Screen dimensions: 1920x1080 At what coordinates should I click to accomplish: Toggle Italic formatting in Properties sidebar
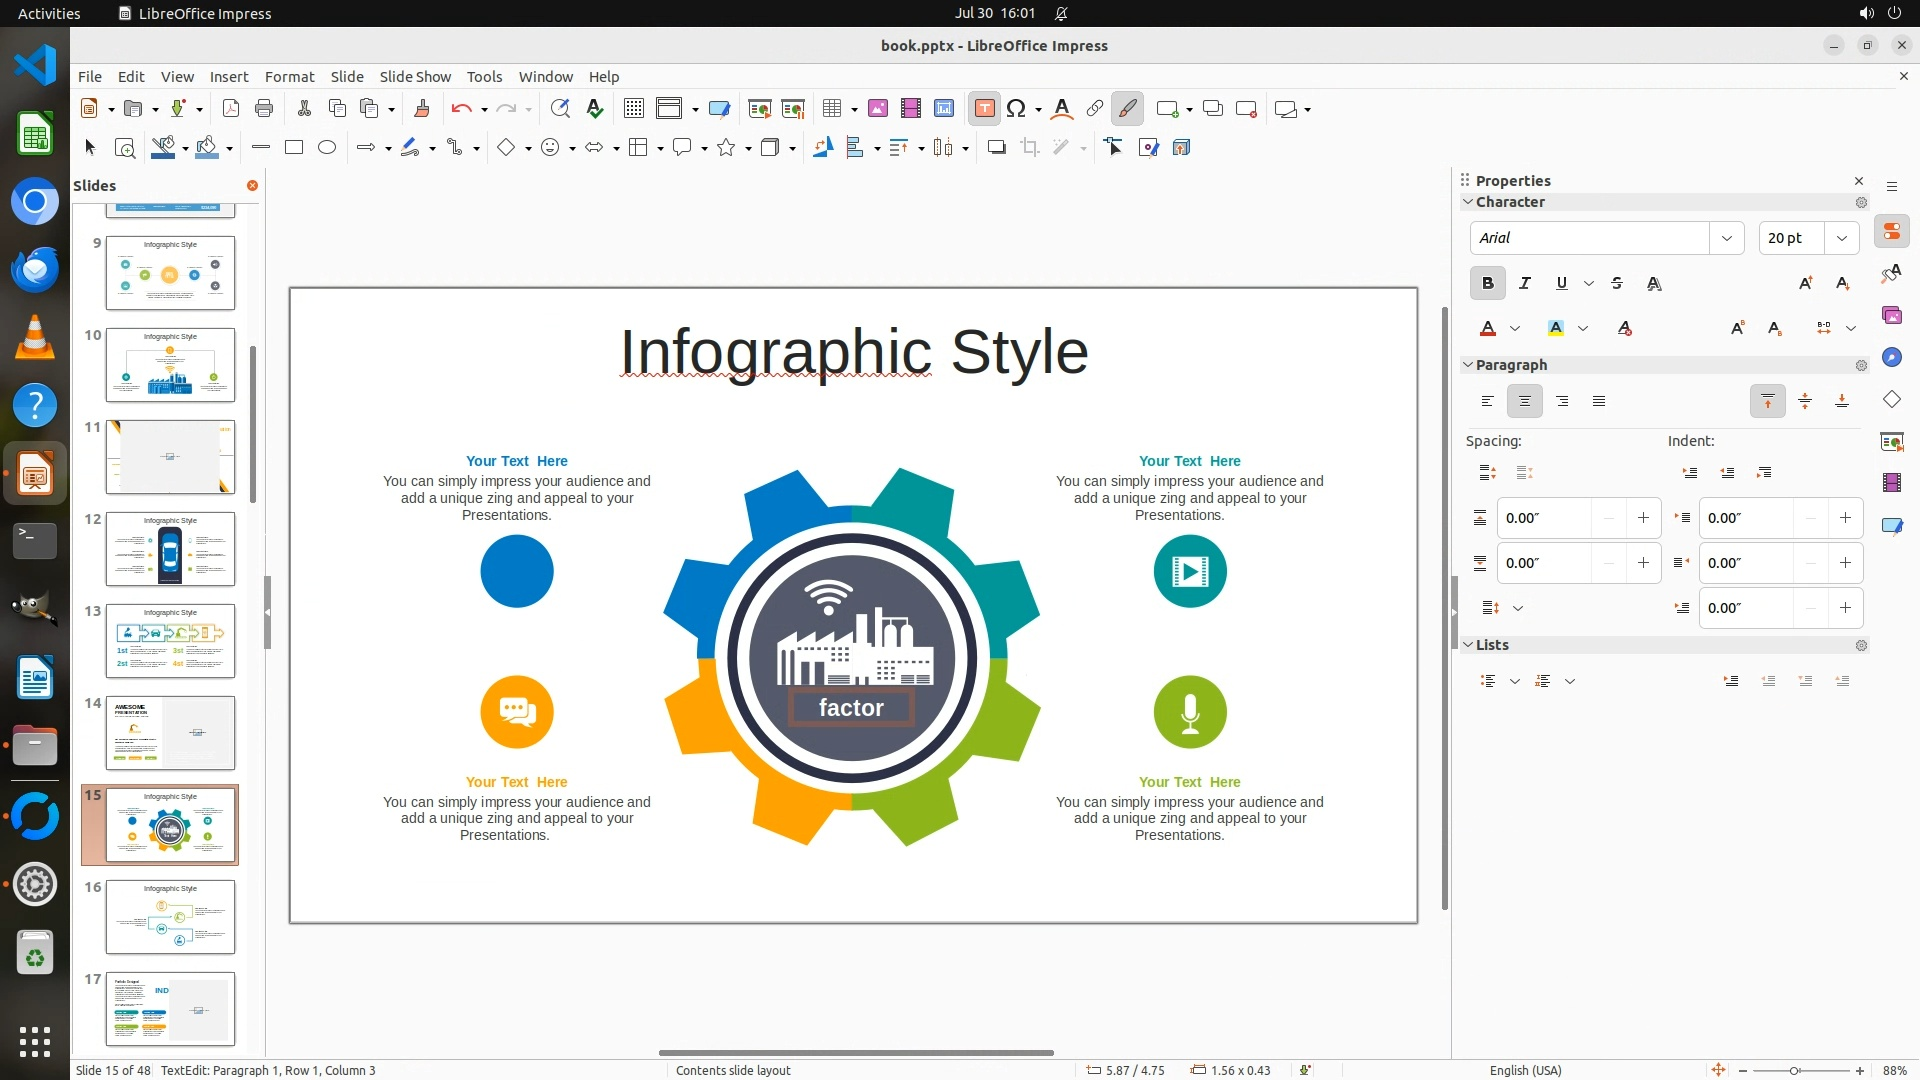pyautogui.click(x=1524, y=284)
